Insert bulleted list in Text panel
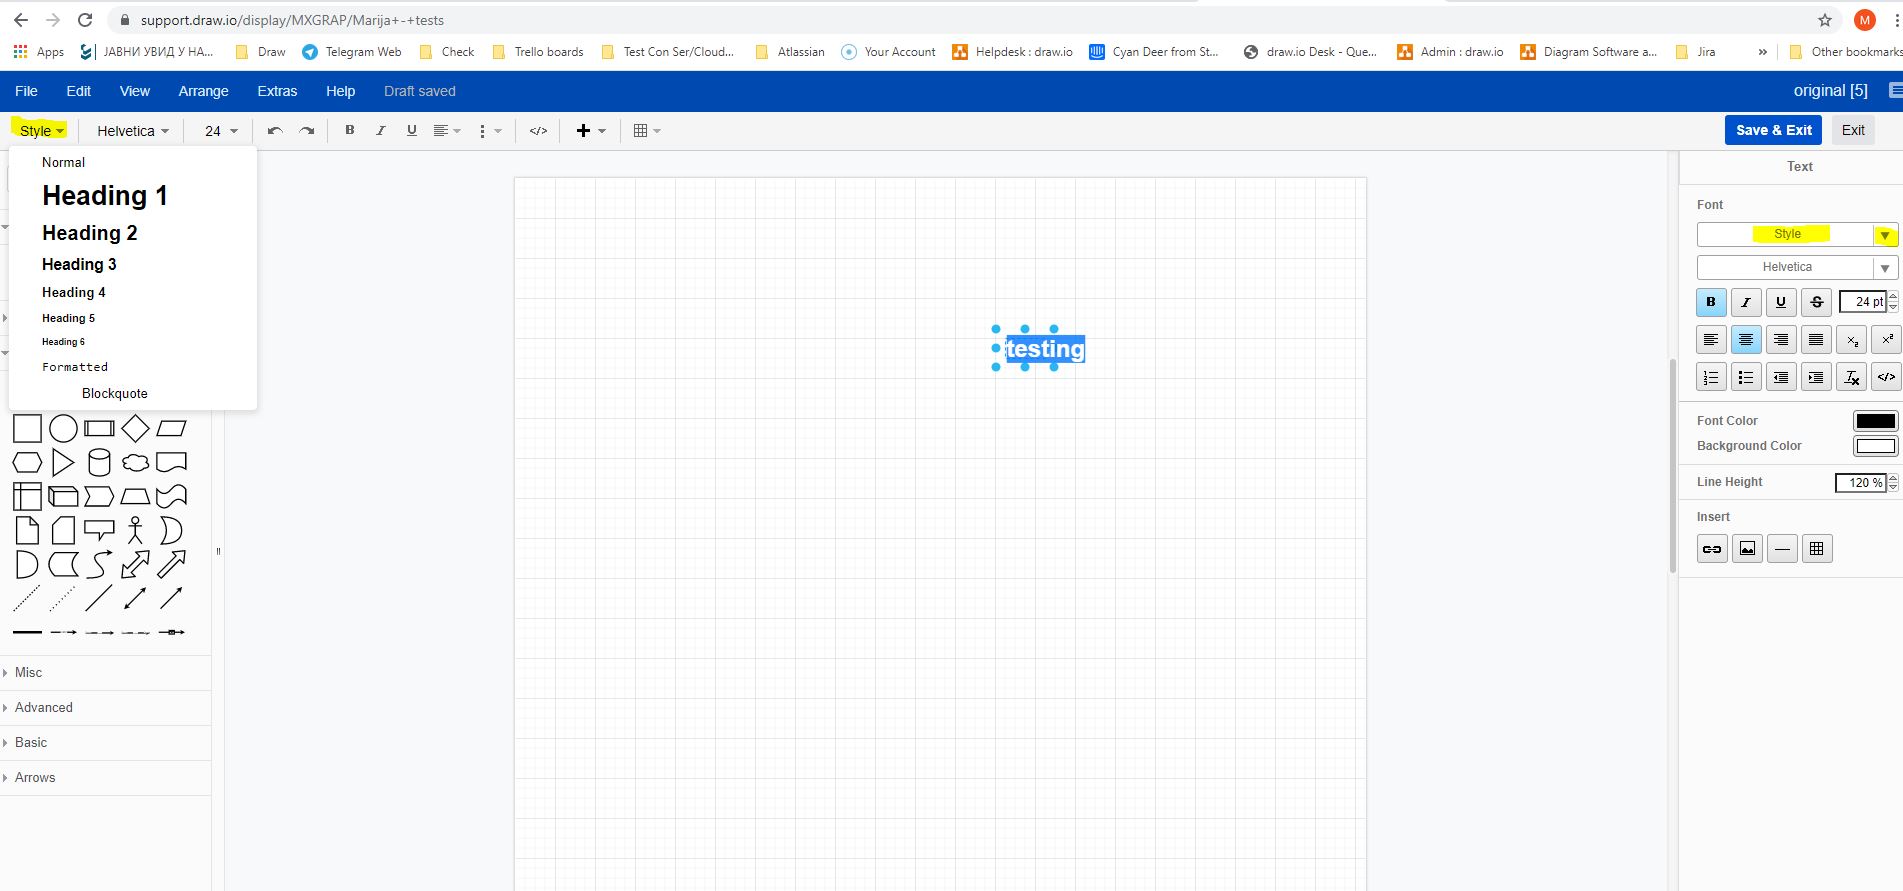This screenshot has width=1903, height=891. [1746, 377]
